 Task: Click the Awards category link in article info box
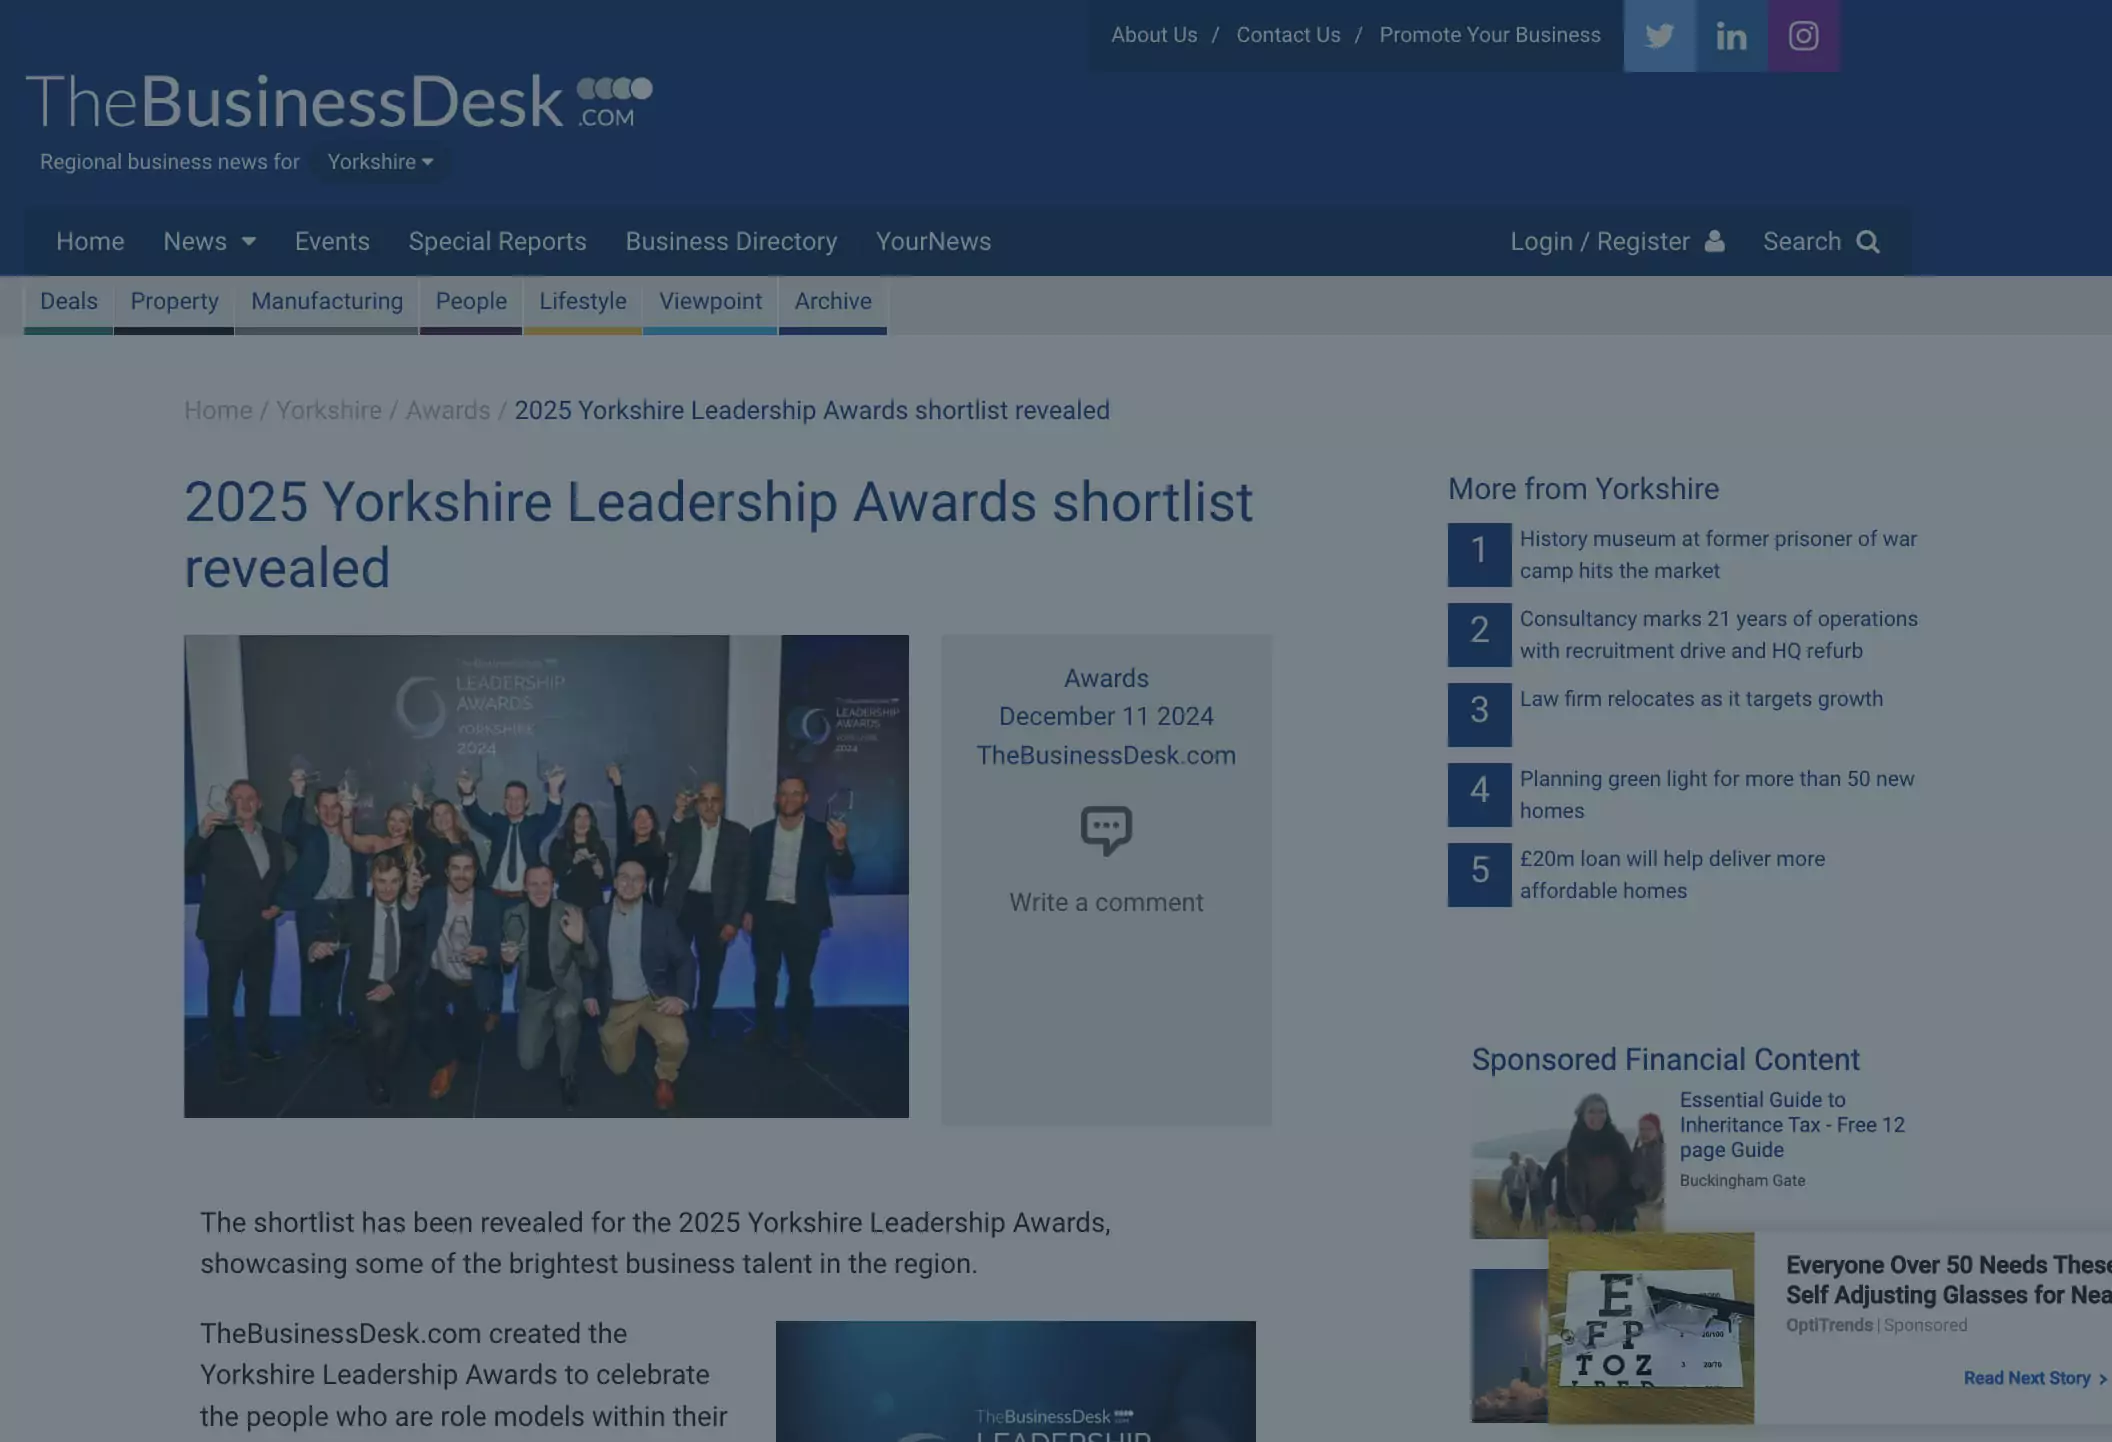pyautogui.click(x=1106, y=678)
